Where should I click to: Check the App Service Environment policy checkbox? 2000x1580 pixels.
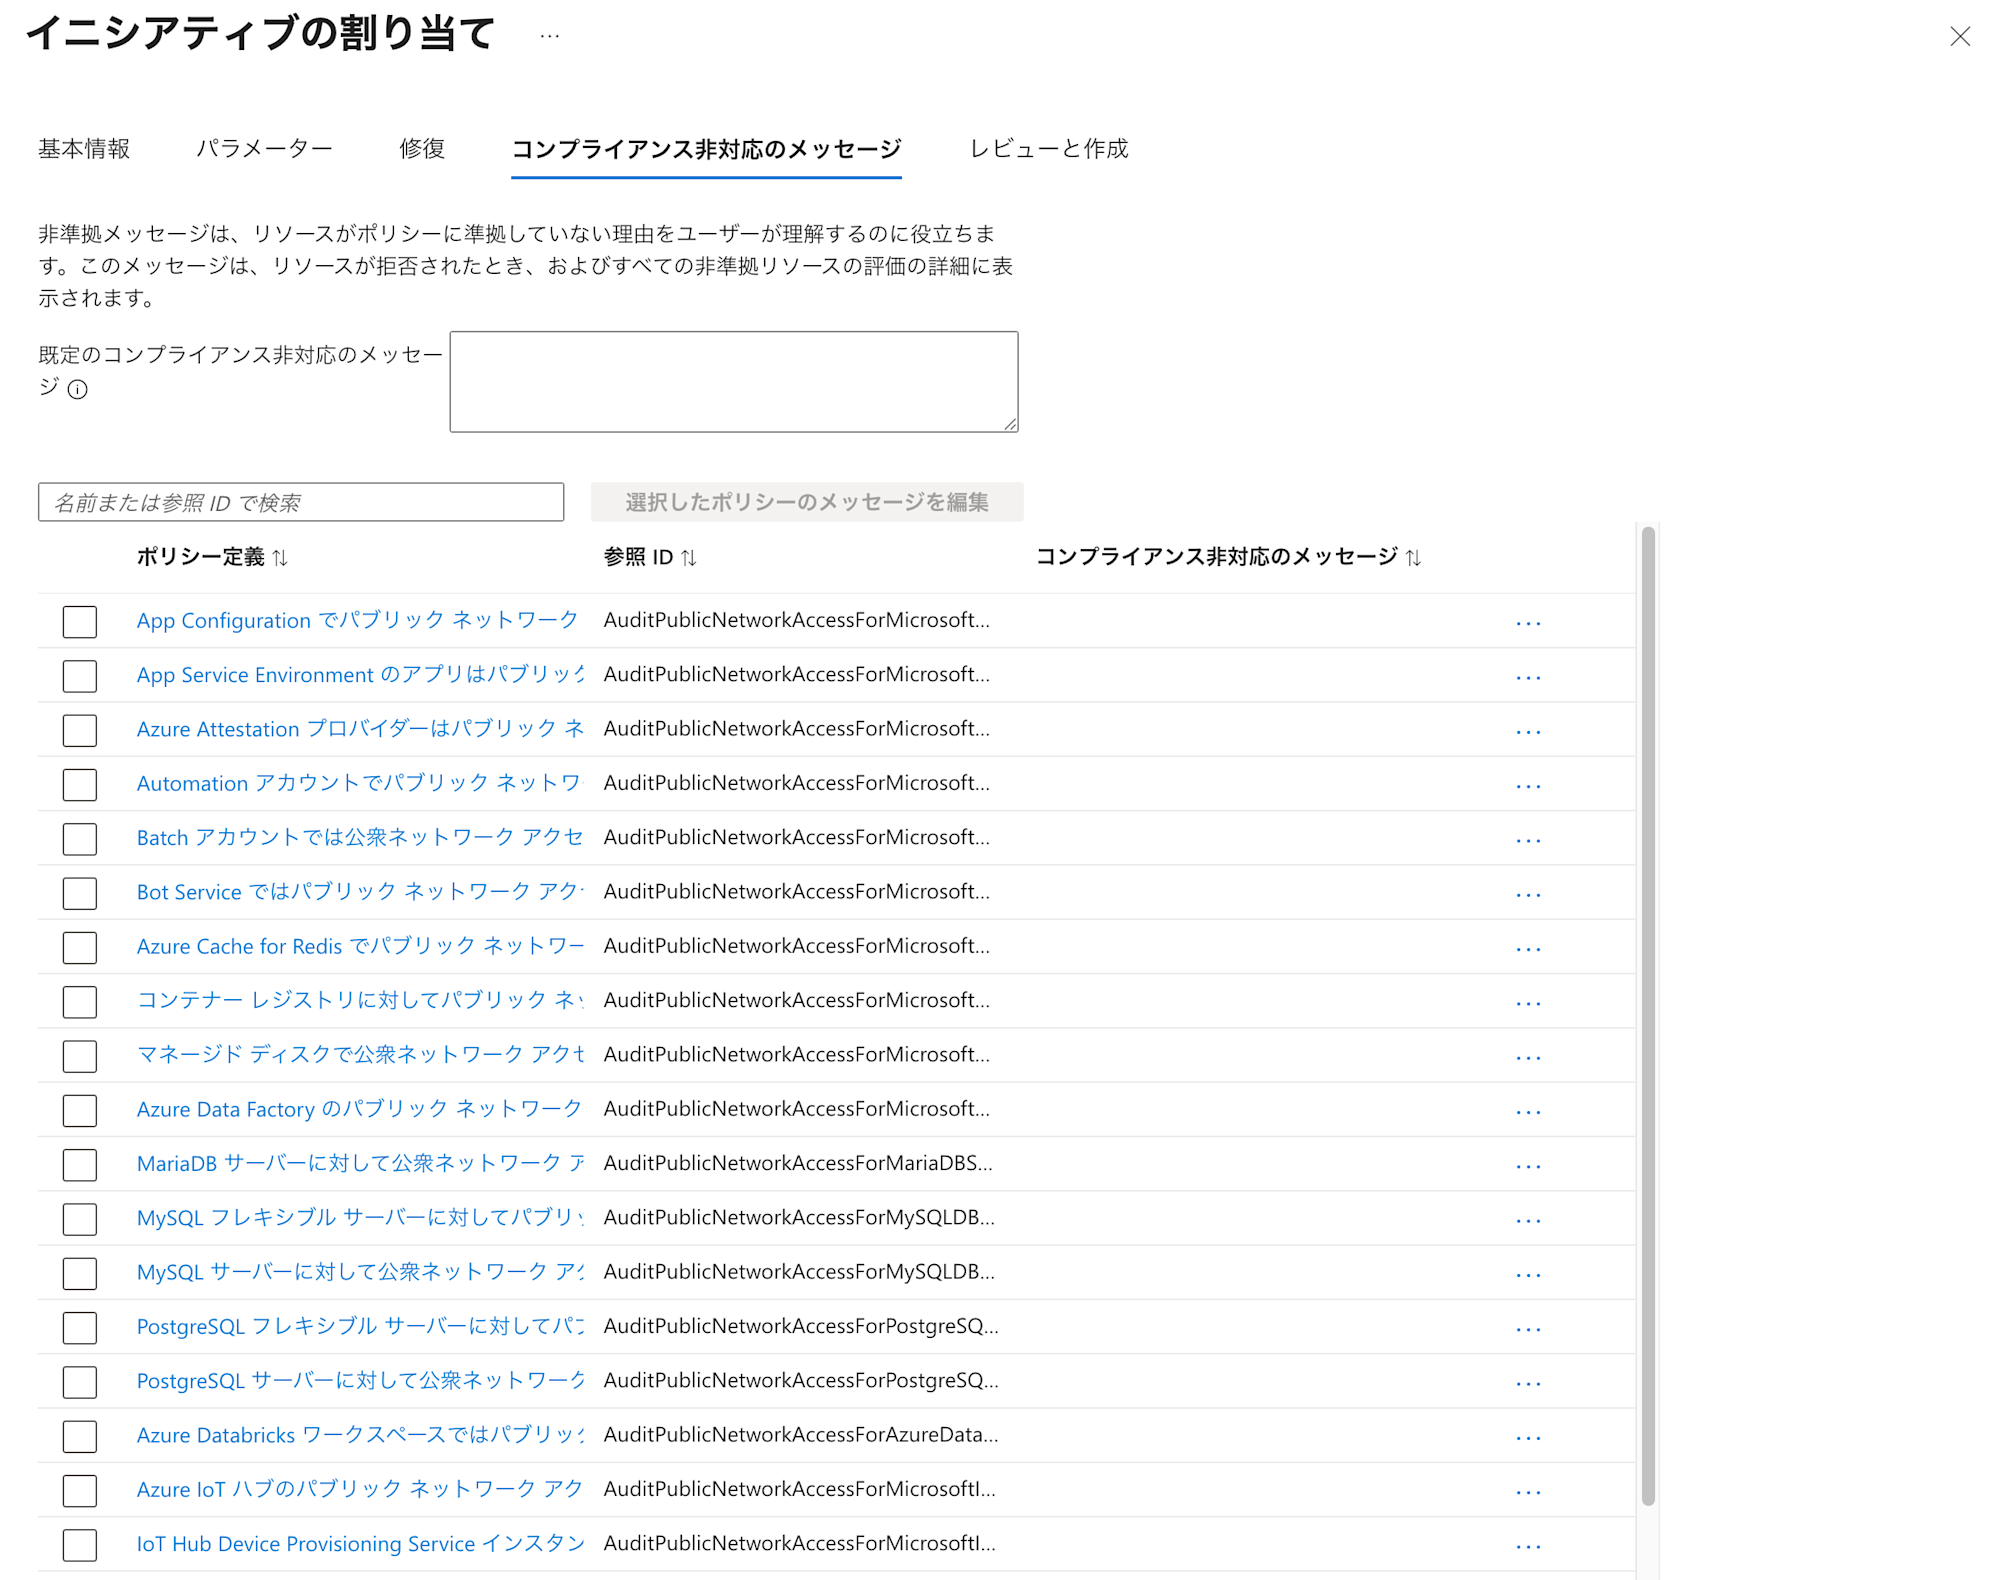coord(80,676)
